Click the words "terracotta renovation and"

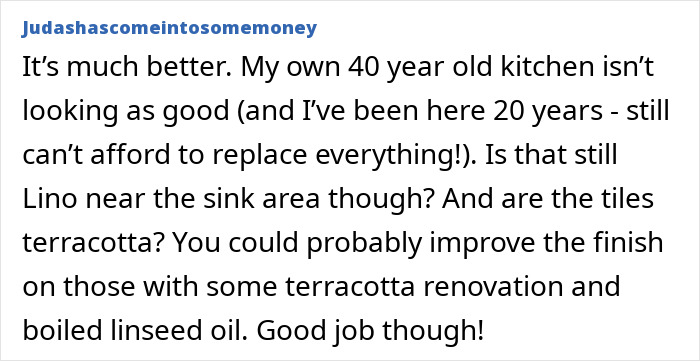tap(451, 286)
